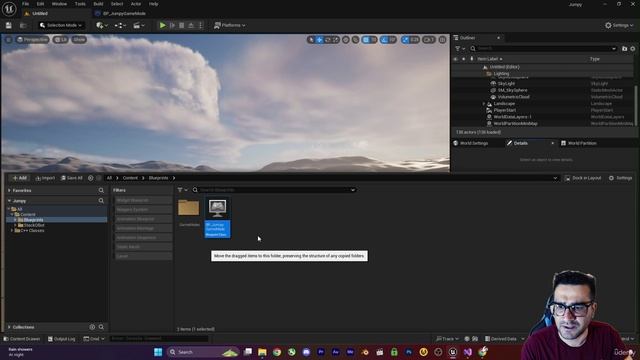Open play options three-dot menu
Image resolution: width=640 pixels, height=360 pixels.
coord(200,25)
